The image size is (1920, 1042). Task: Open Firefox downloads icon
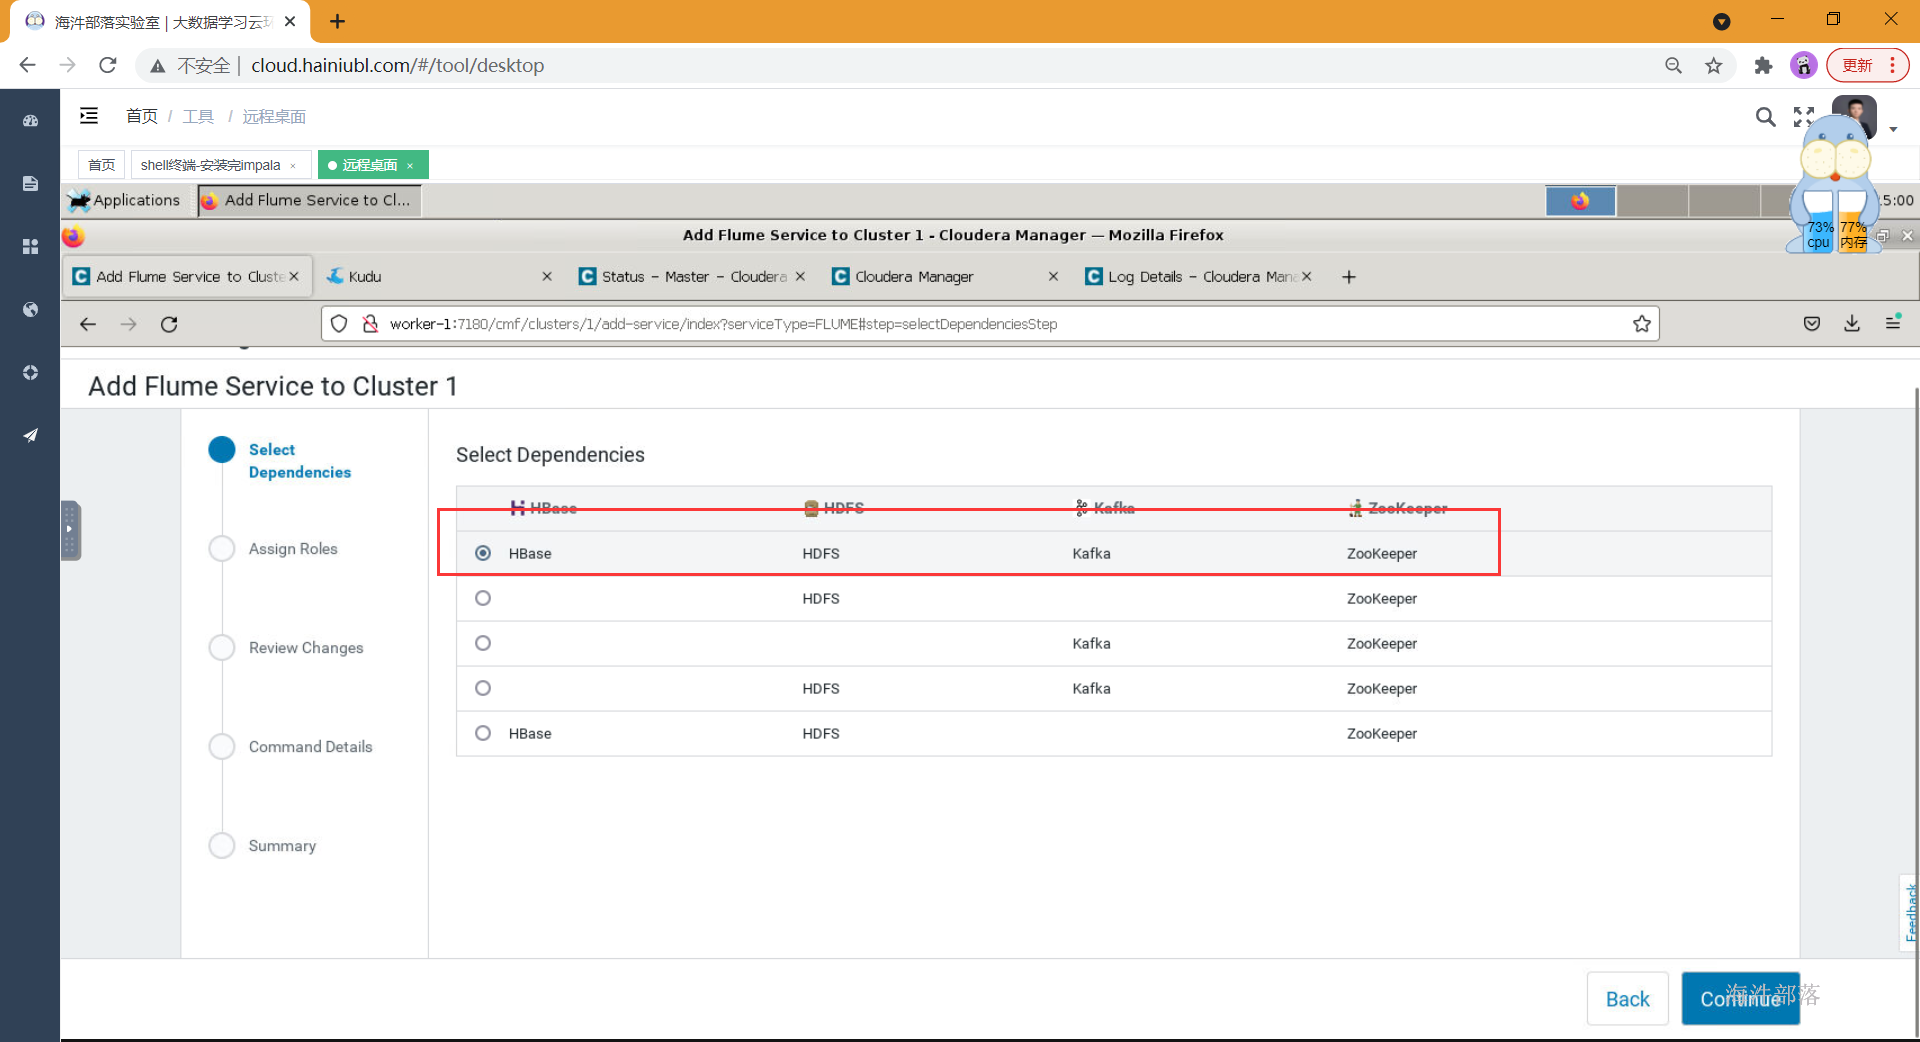pyautogui.click(x=1852, y=323)
